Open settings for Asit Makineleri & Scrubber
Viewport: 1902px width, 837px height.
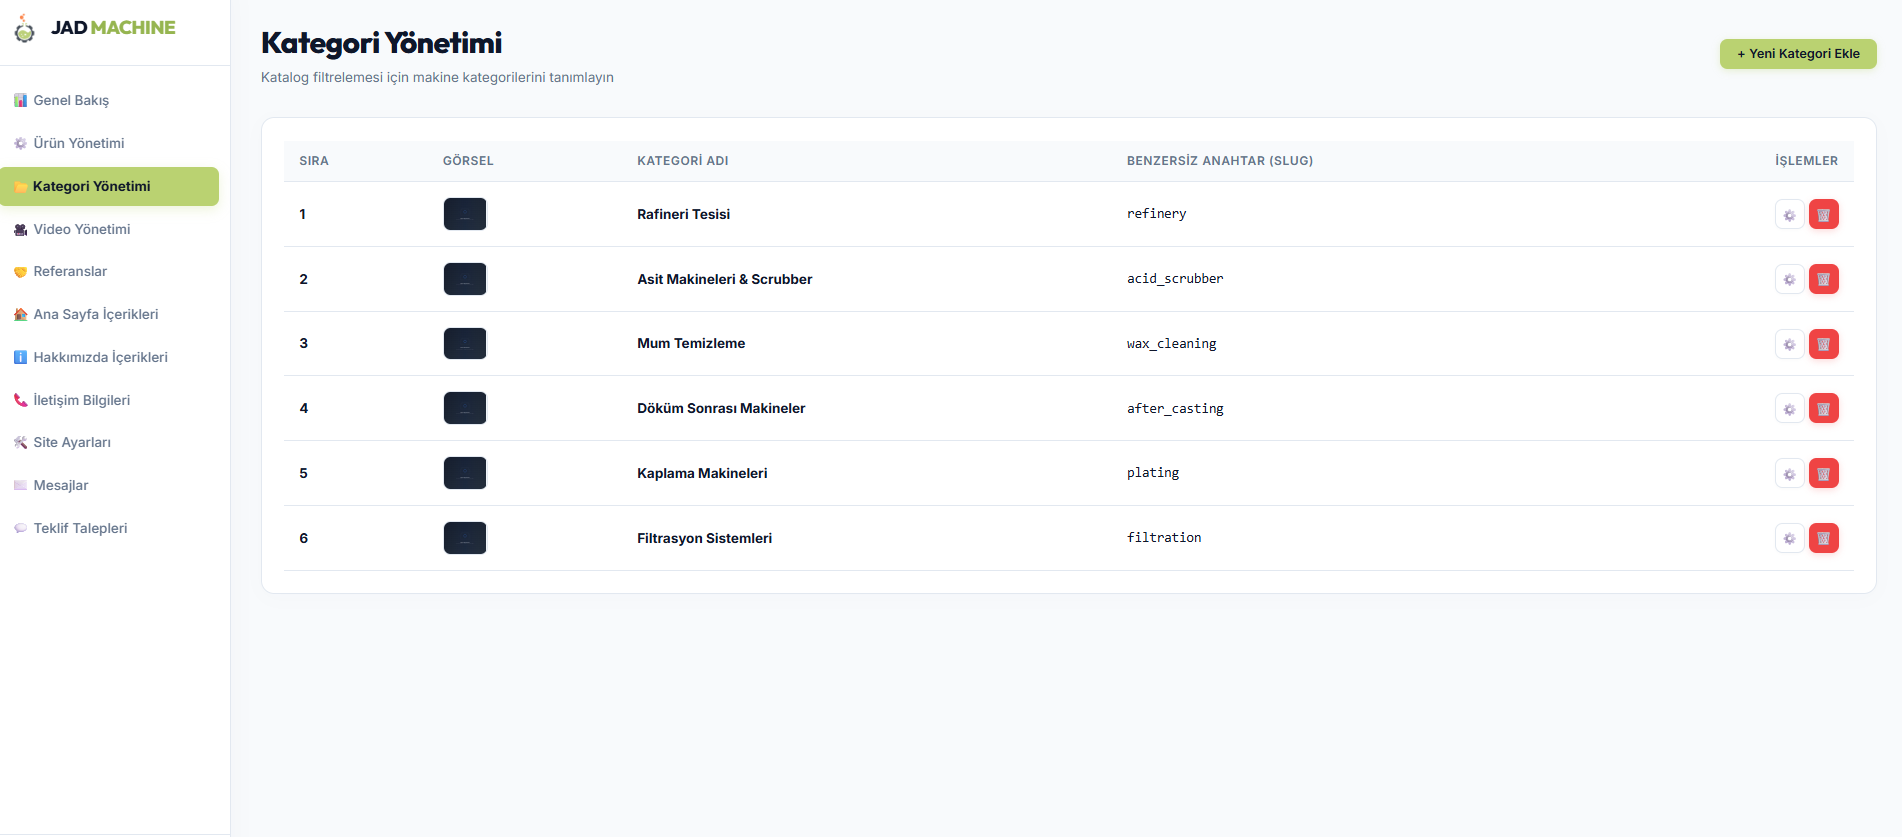pos(1789,279)
